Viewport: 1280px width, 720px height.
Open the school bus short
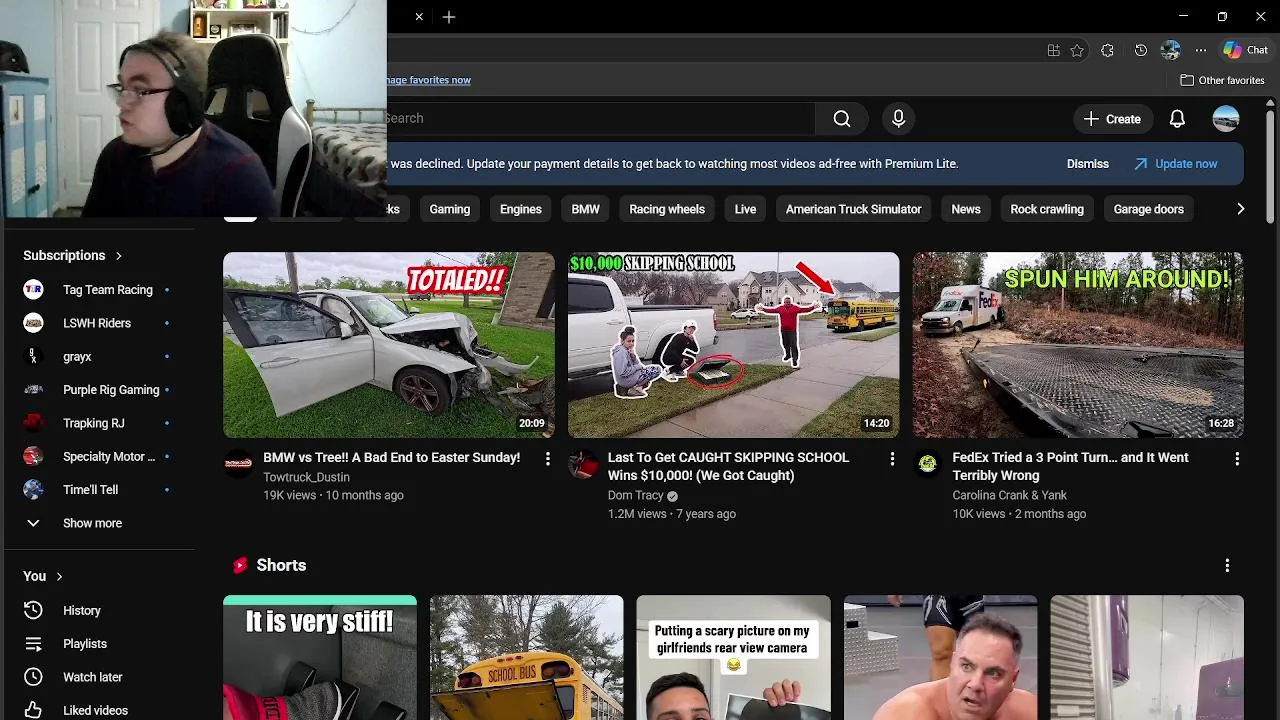click(x=527, y=658)
